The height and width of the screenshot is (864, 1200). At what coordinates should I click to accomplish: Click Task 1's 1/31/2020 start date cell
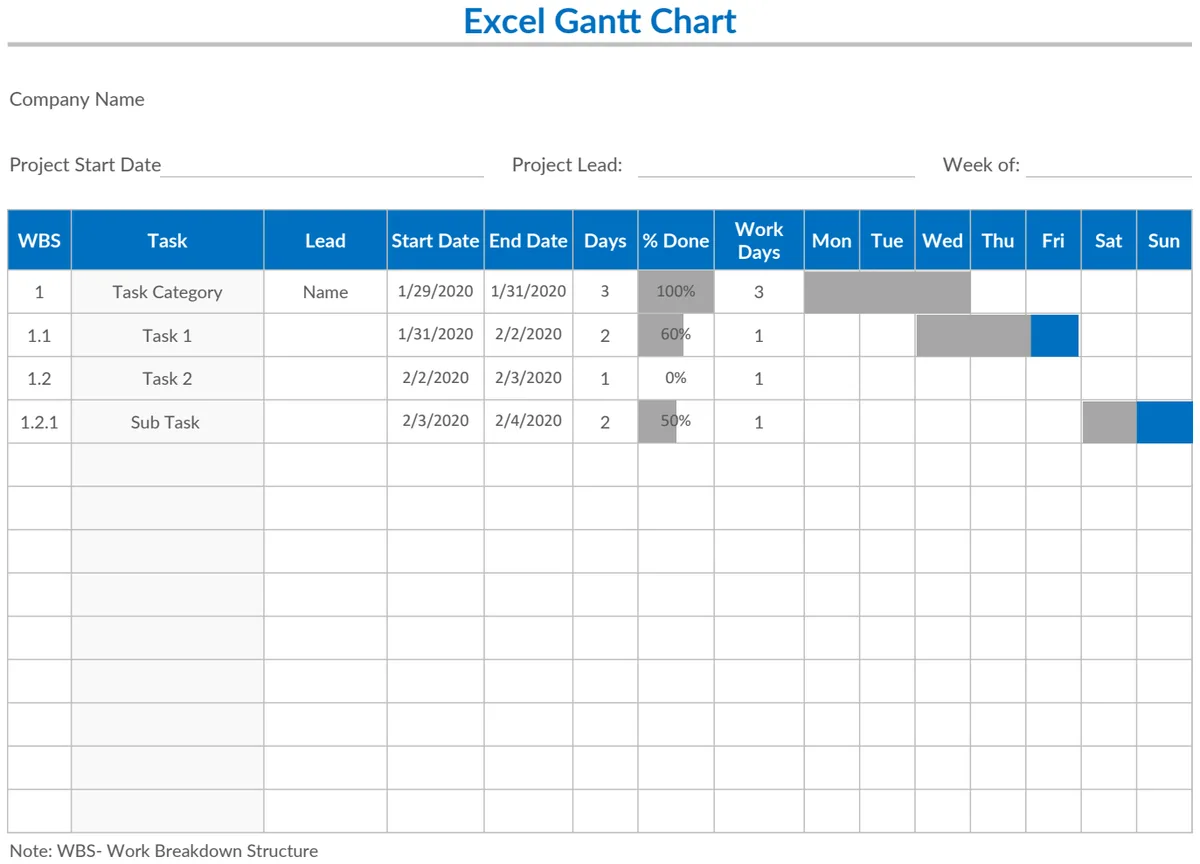pyautogui.click(x=435, y=334)
